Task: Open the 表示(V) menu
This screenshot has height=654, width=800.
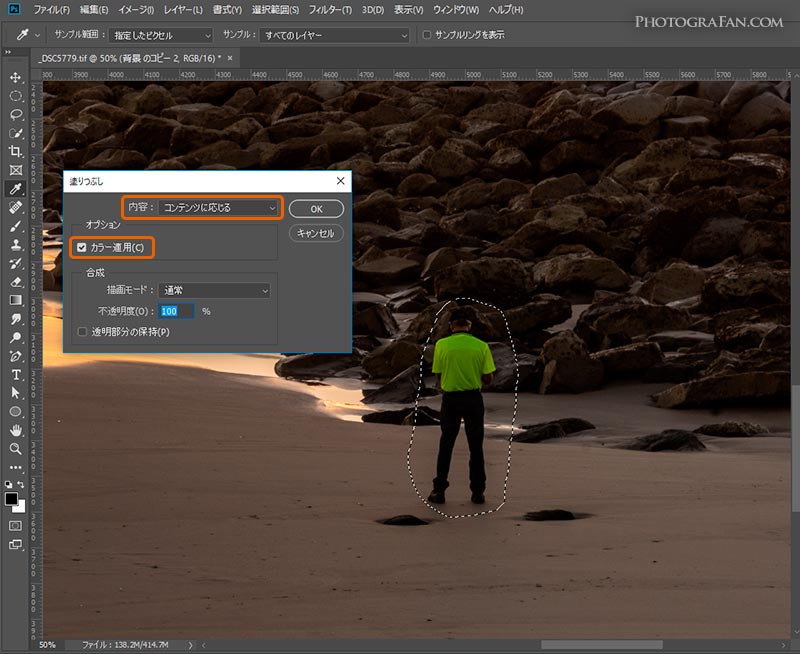Action: 409,10
